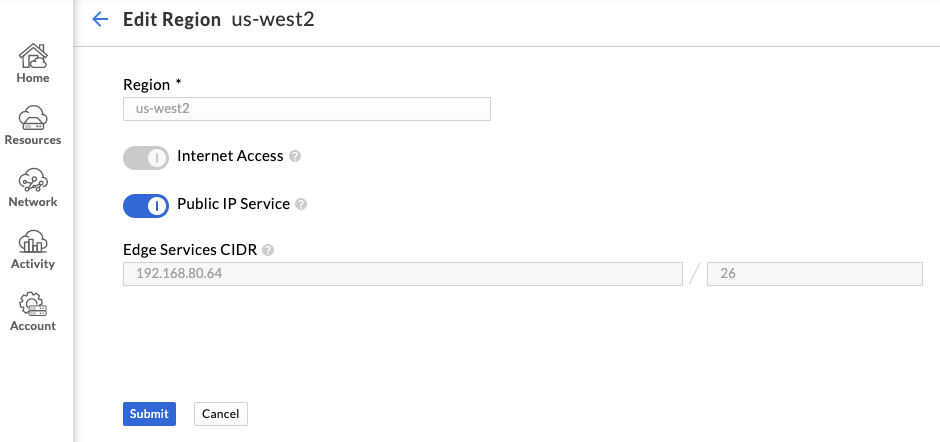Focus the CIDR address field 192.168.80.64
The width and height of the screenshot is (940, 442).
[403, 273]
